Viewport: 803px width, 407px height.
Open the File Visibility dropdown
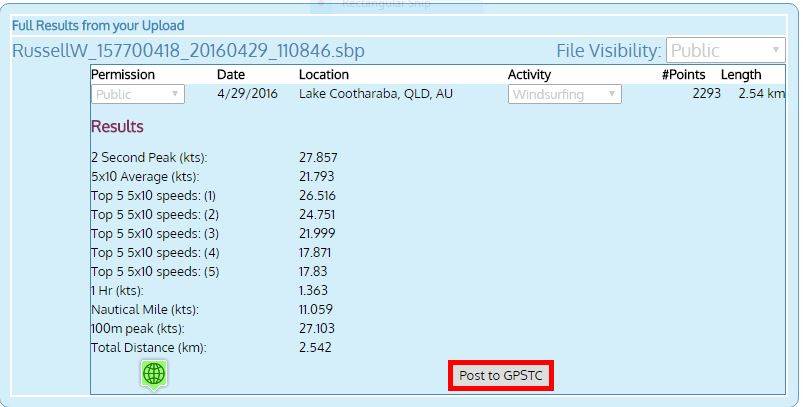pos(726,50)
